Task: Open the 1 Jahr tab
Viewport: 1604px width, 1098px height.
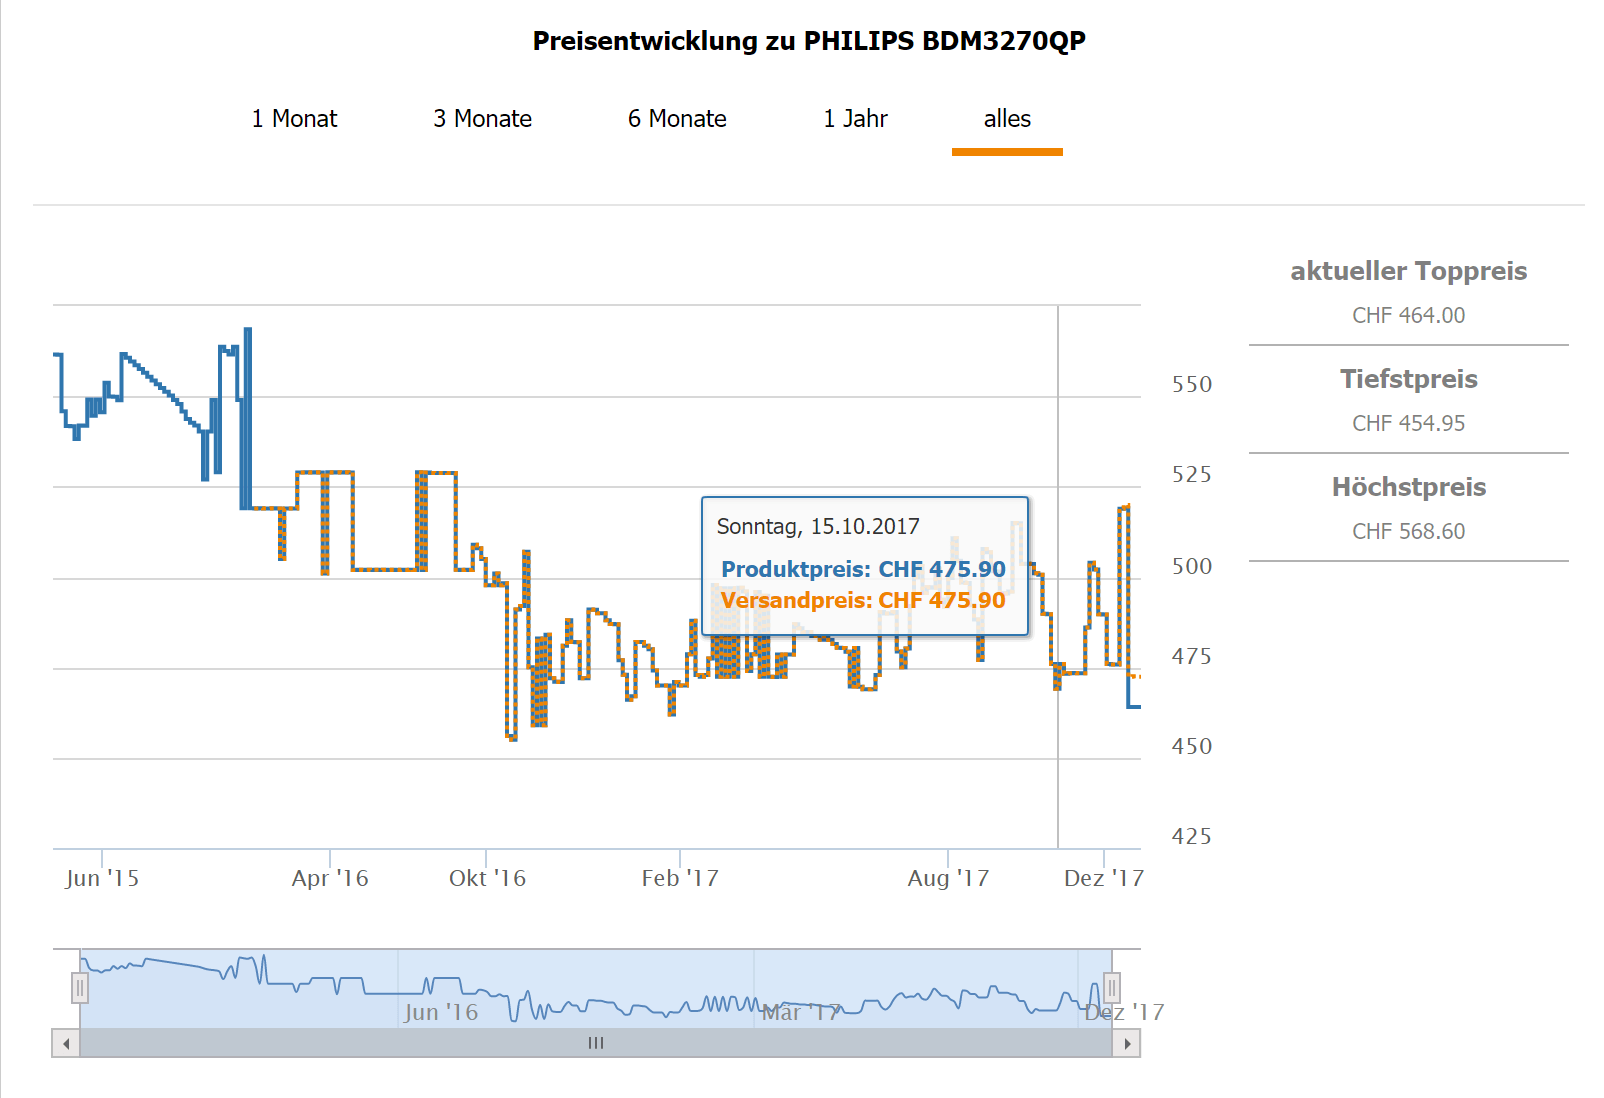Action: click(855, 119)
